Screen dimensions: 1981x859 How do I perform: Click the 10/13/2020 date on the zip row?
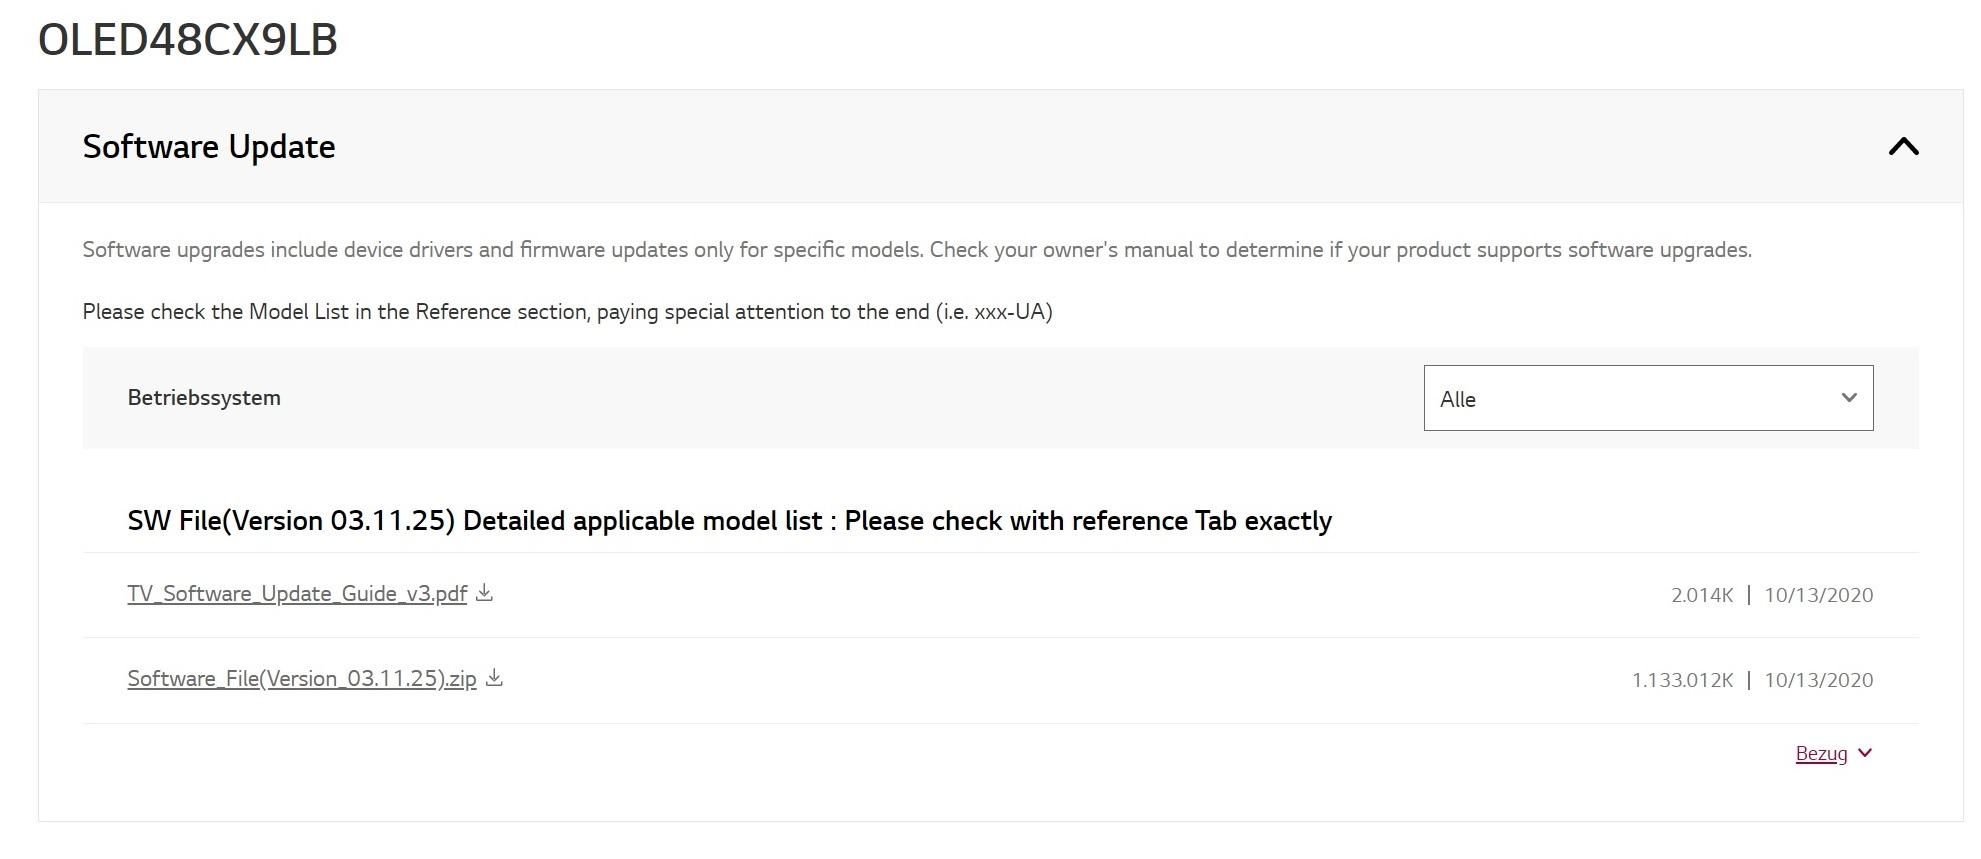tap(1818, 680)
